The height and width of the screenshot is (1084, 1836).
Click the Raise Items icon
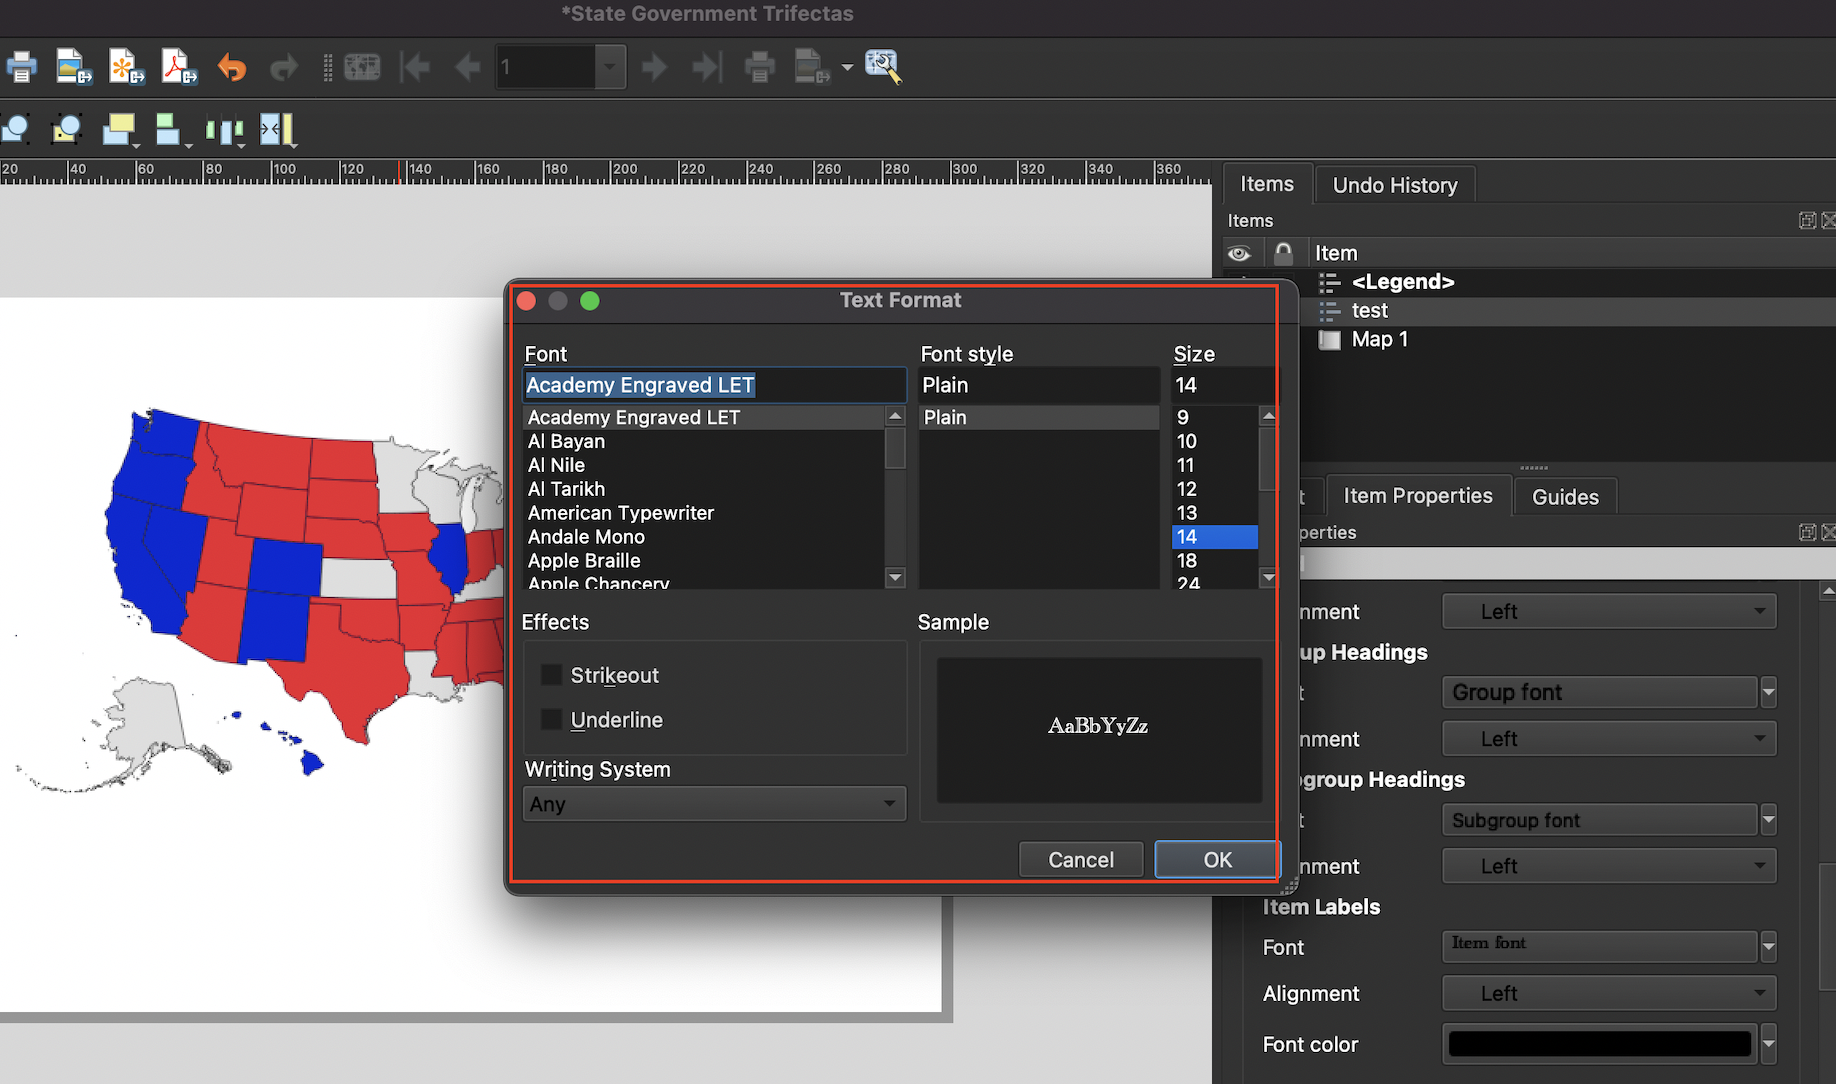118,130
